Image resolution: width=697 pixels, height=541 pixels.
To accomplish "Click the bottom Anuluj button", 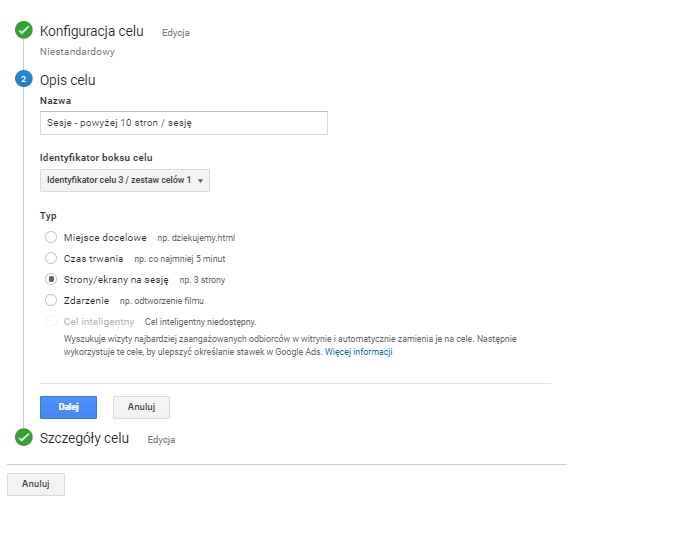I will 36,484.
